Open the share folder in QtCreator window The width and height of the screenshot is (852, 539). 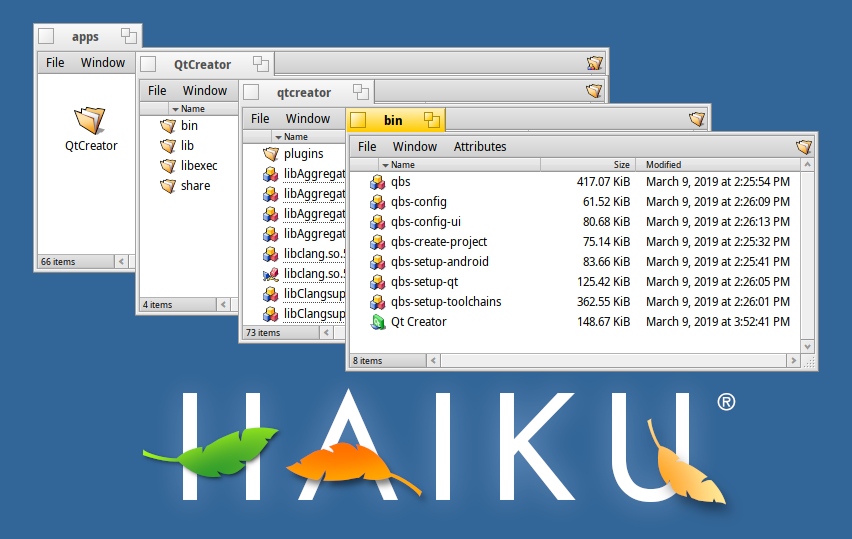(168, 186)
